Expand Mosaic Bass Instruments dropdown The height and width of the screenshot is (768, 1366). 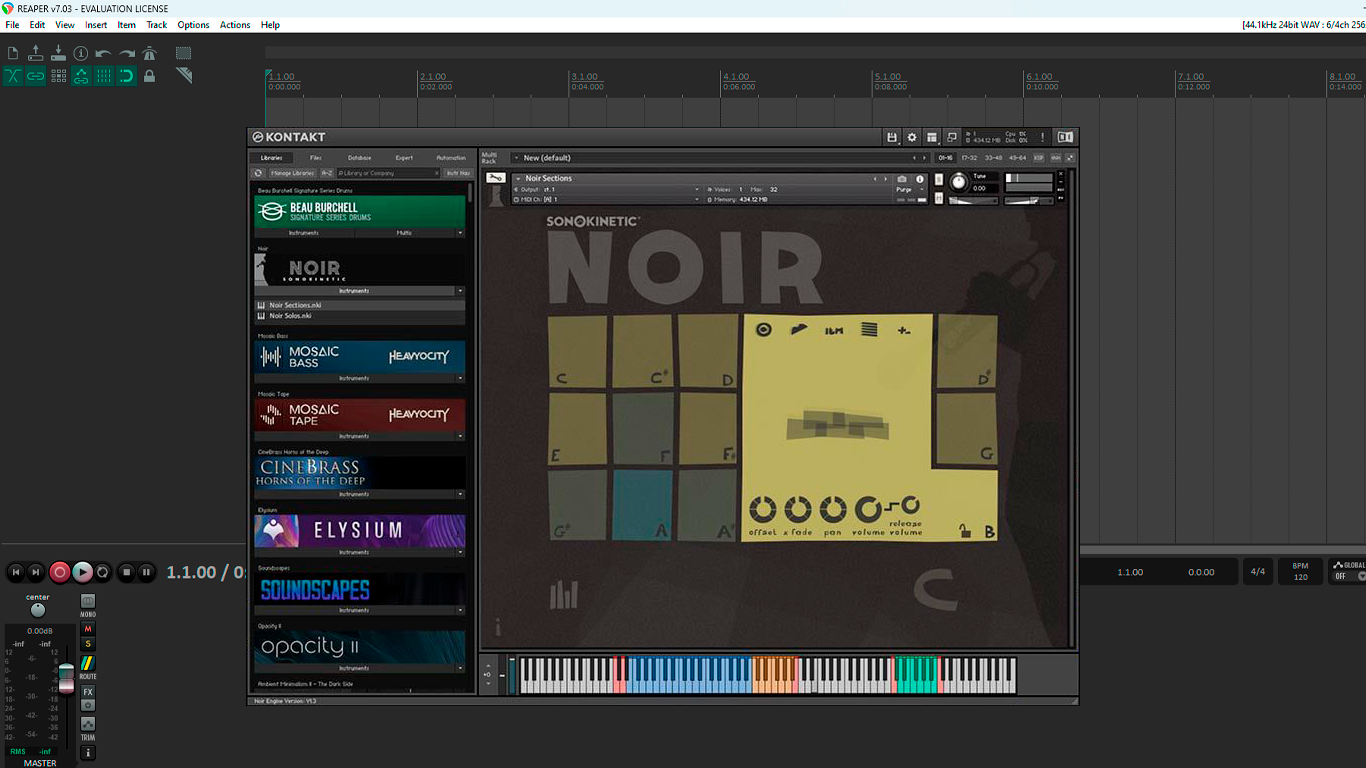tap(460, 378)
